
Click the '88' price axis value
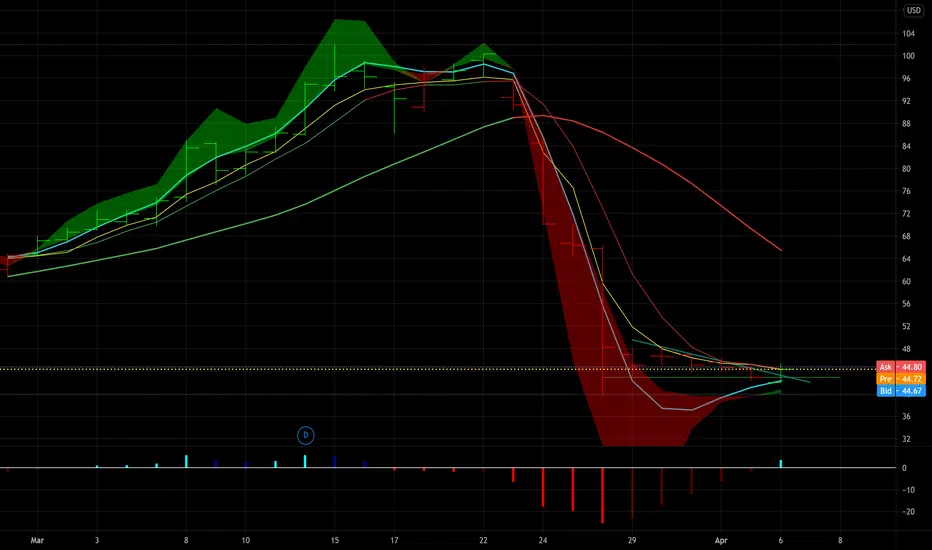click(906, 124)
